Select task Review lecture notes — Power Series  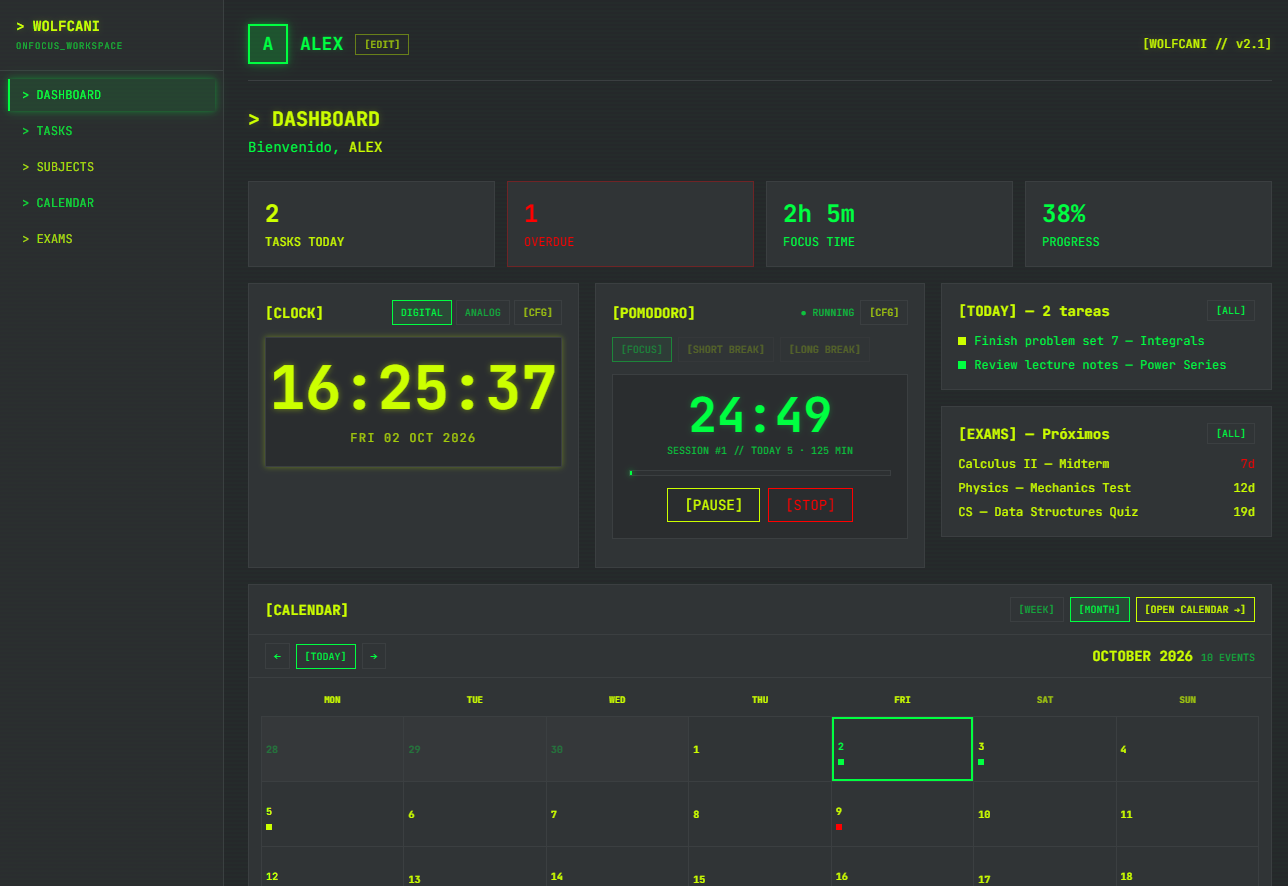[1106, 365]
